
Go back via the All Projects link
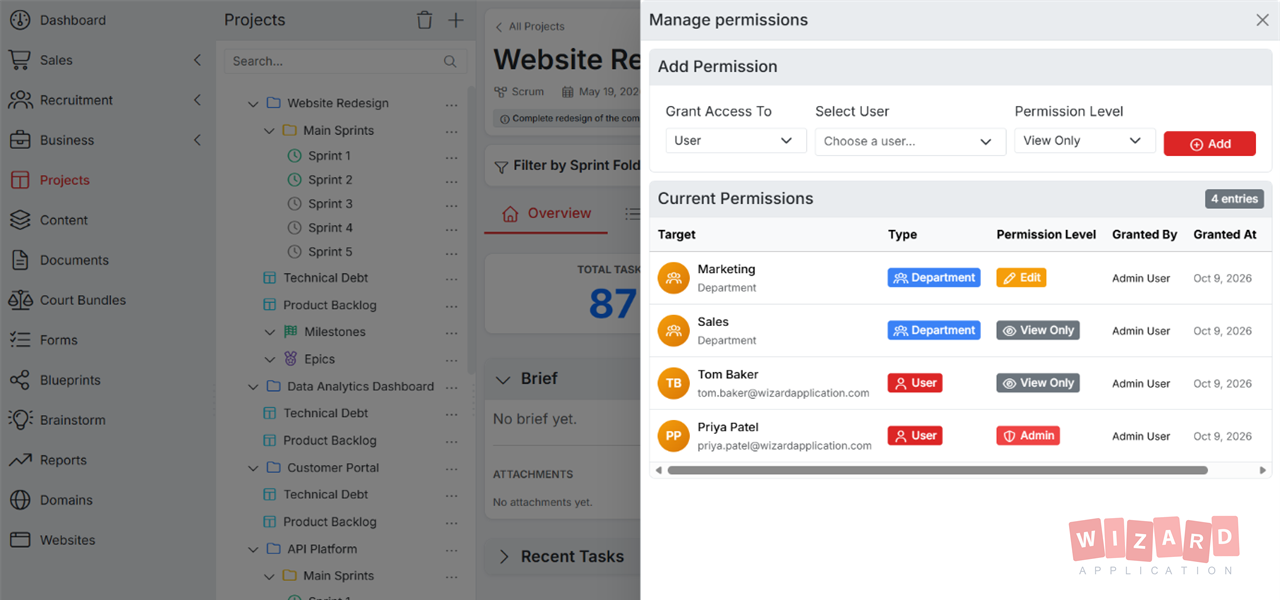click(x=530, y=27)
